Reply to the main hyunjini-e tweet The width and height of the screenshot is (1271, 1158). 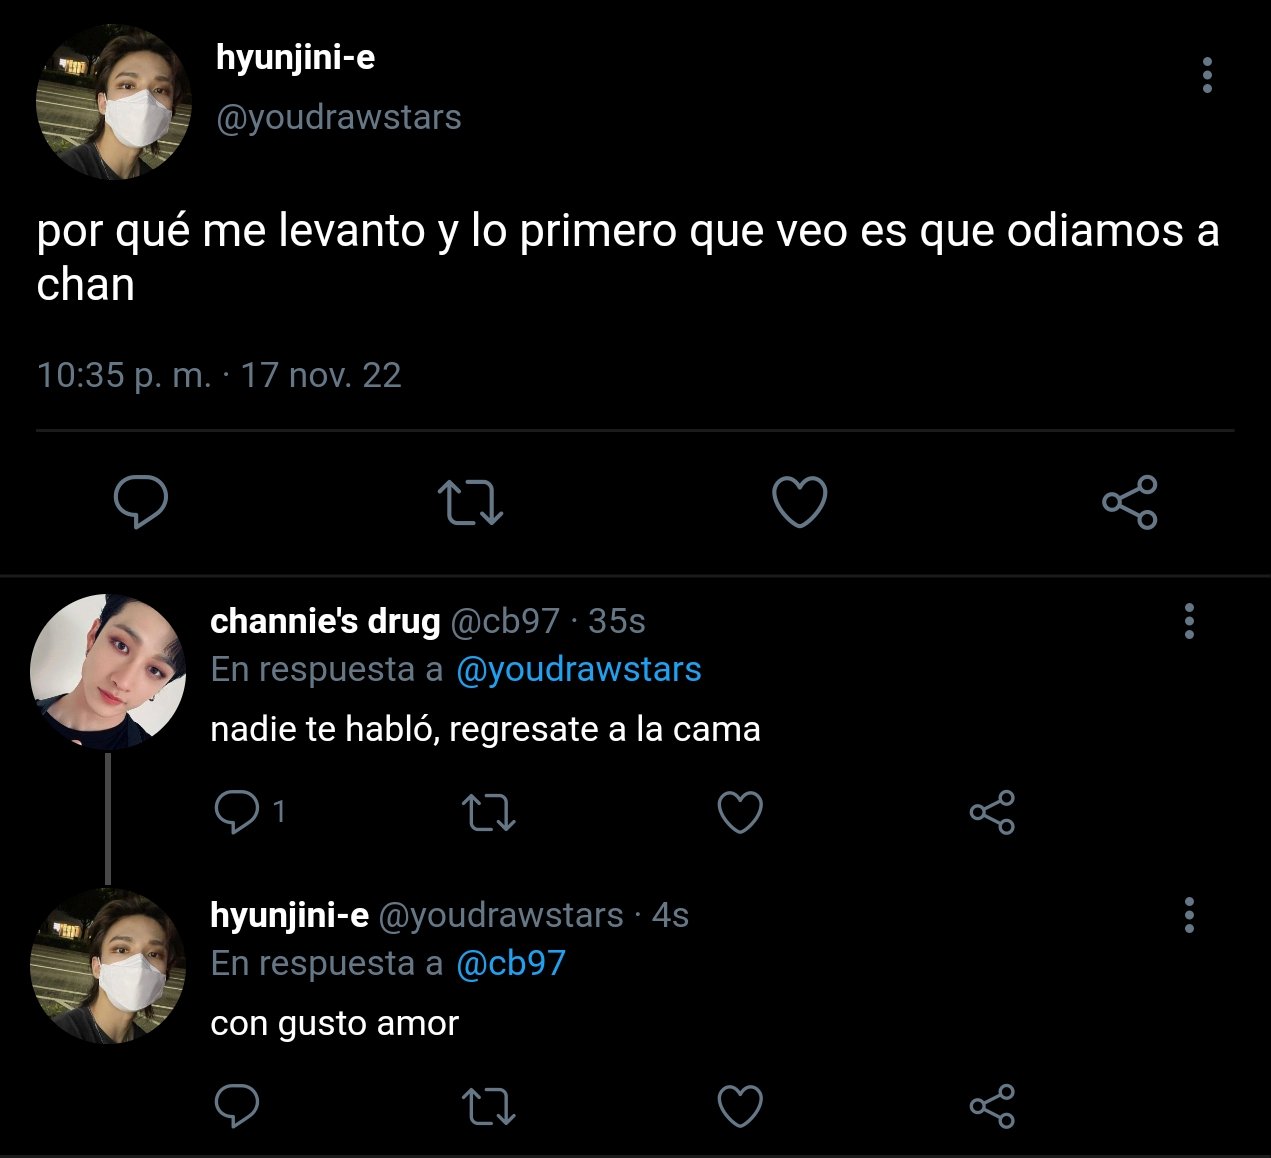point(141,502)
